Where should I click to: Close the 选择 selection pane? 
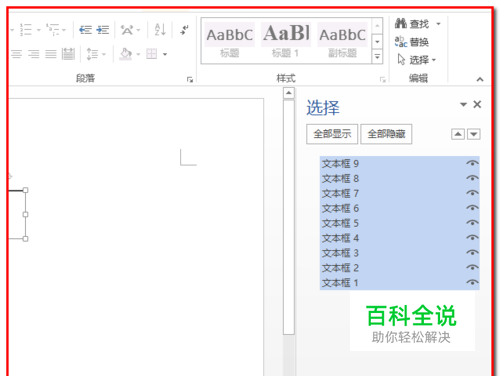(477, 104)
